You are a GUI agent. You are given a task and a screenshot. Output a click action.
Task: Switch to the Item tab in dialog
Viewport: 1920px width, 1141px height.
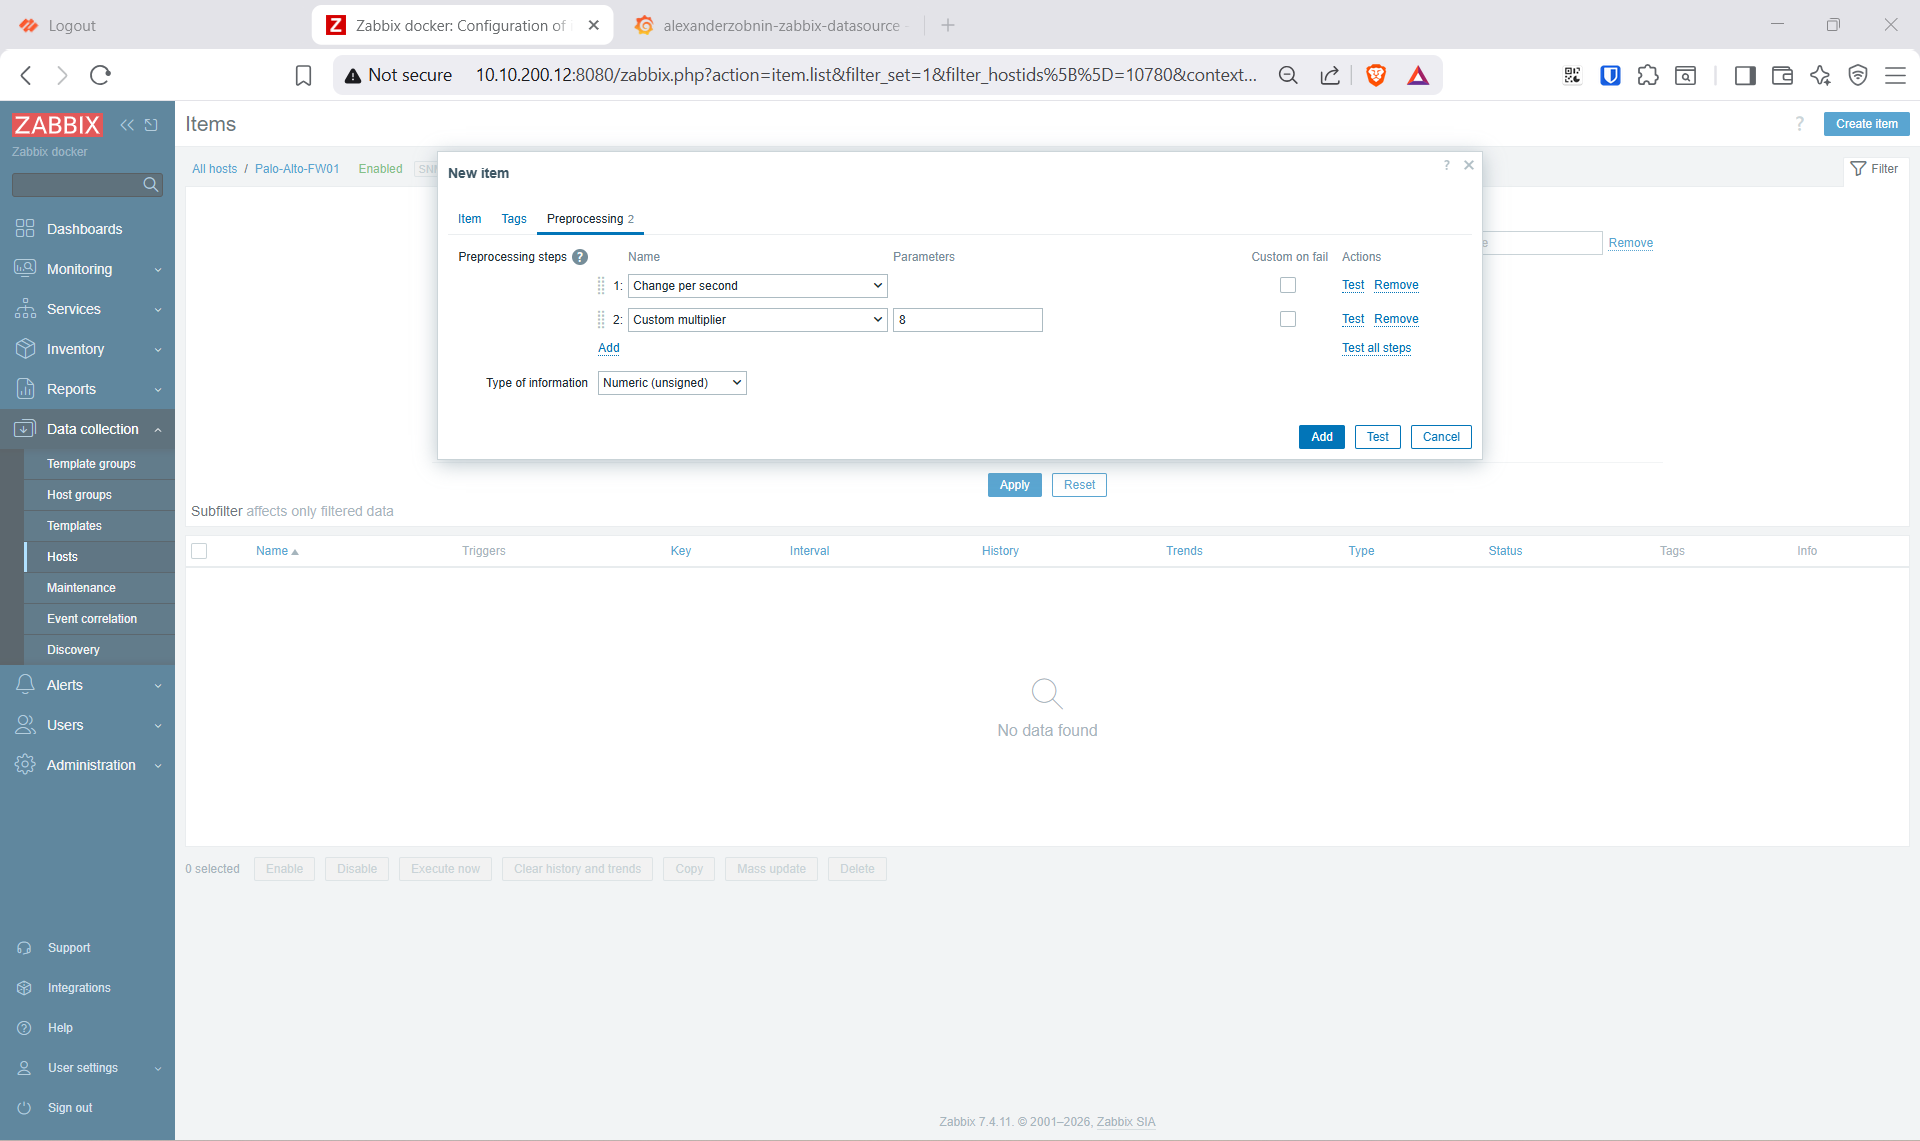click(469, 219)
